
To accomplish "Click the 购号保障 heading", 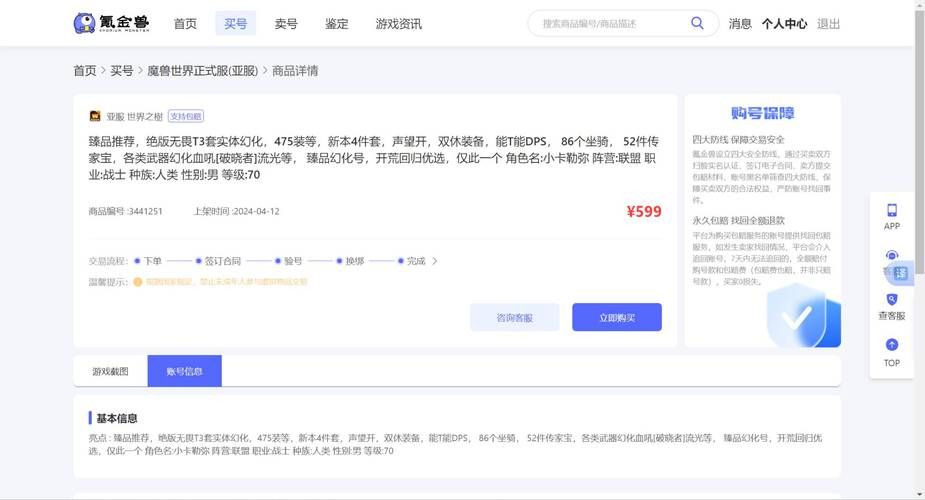I will tap(762, 113).
